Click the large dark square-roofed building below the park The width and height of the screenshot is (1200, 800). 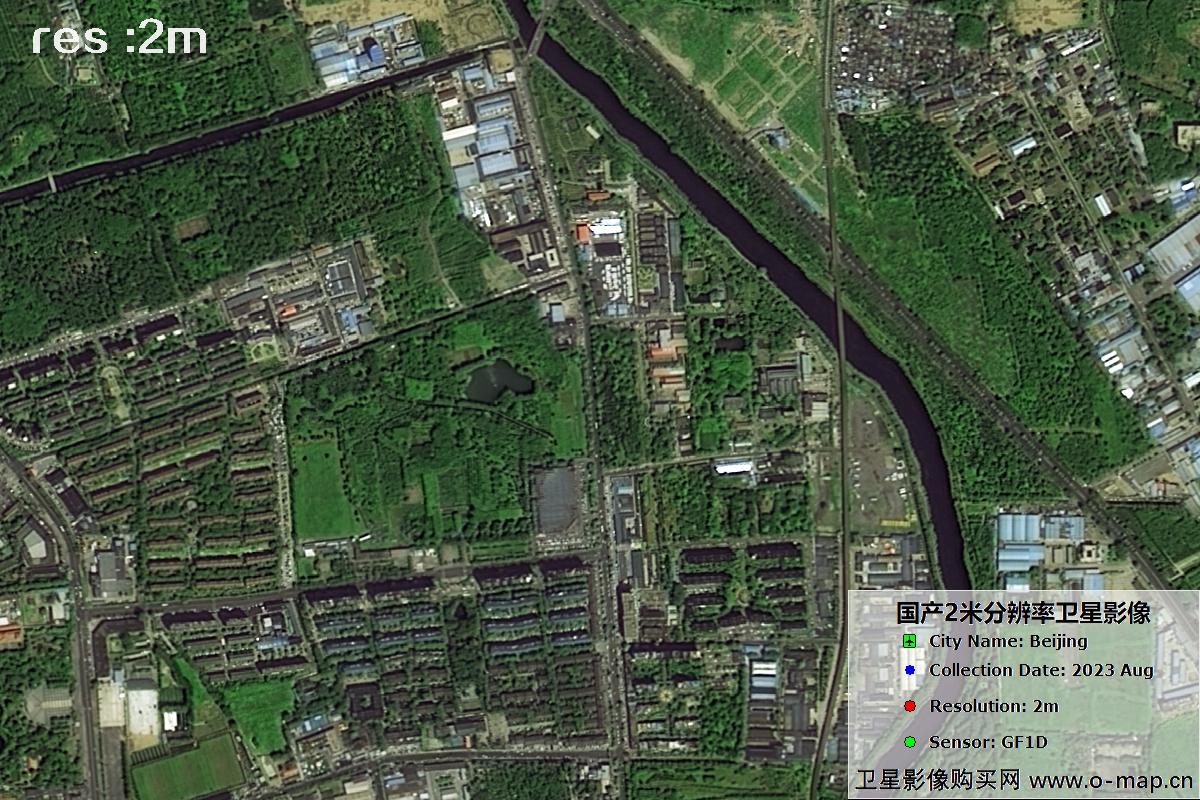(556, 500)
